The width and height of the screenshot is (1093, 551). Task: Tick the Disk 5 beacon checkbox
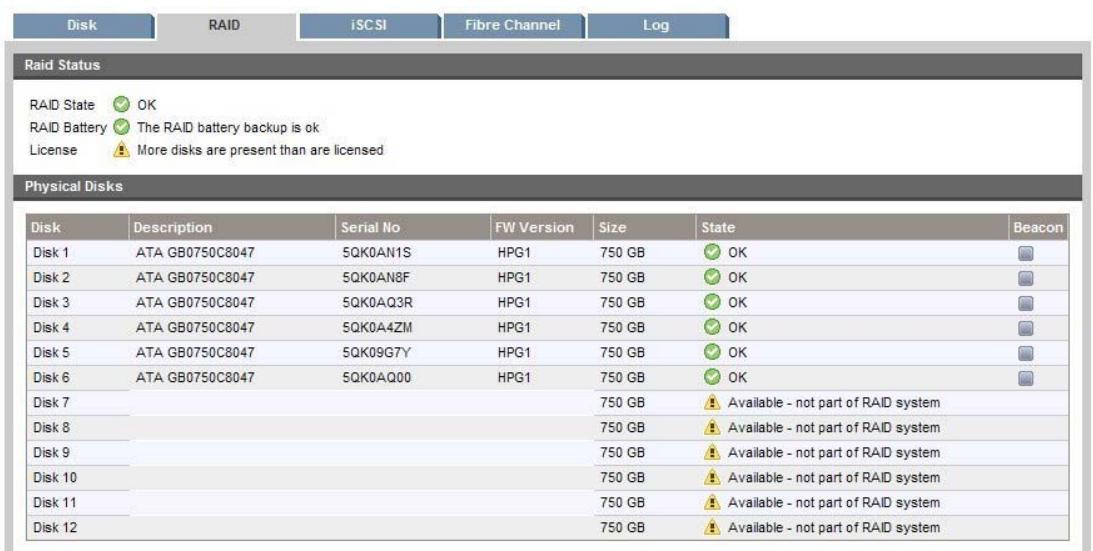coord(1025,354)
